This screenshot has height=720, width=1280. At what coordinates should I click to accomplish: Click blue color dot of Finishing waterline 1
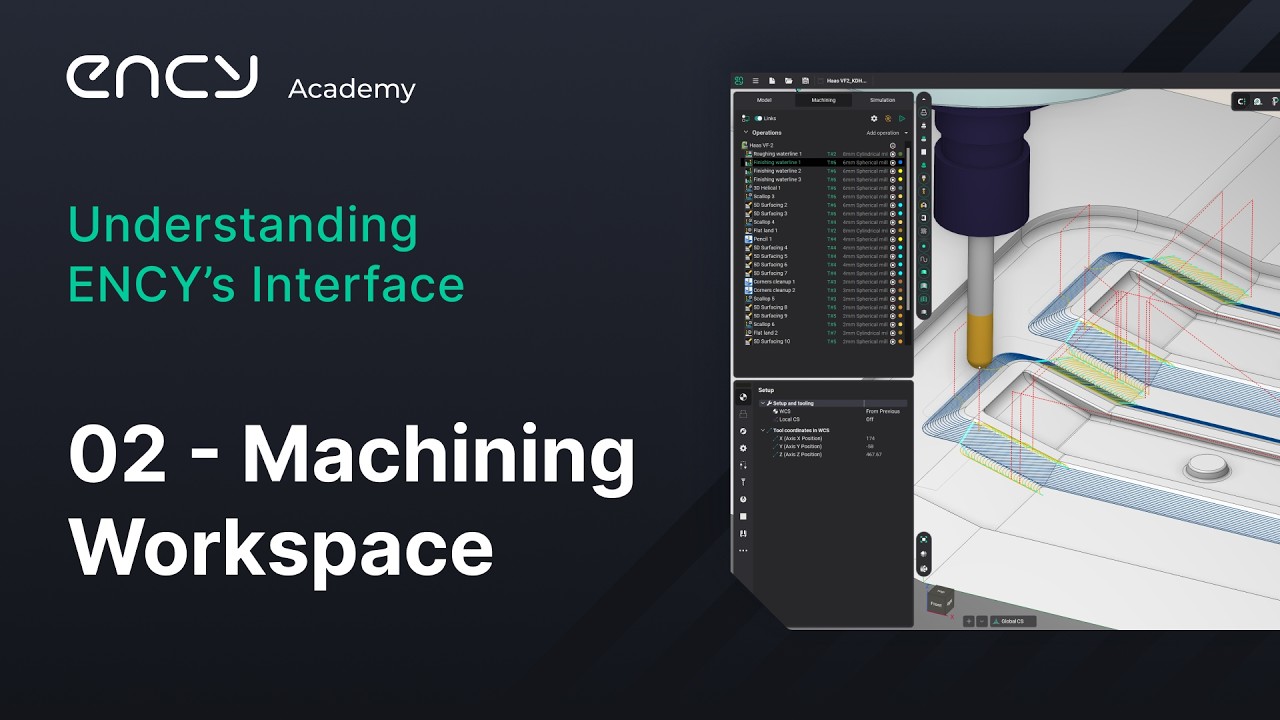pyautogui.click(x=900, y=162)
